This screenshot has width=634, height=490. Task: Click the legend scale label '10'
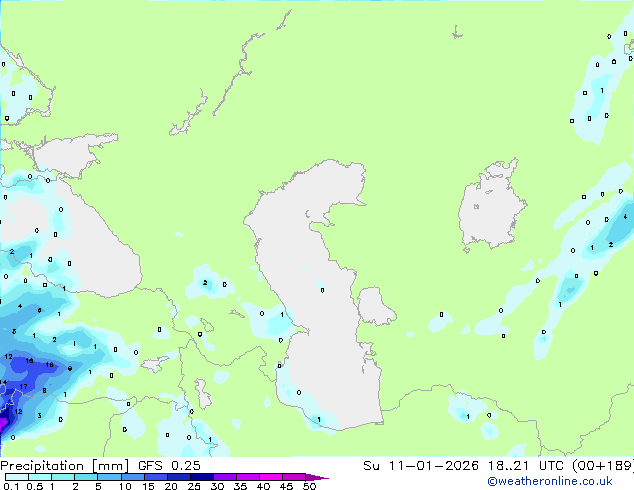(x=125, y=486)
